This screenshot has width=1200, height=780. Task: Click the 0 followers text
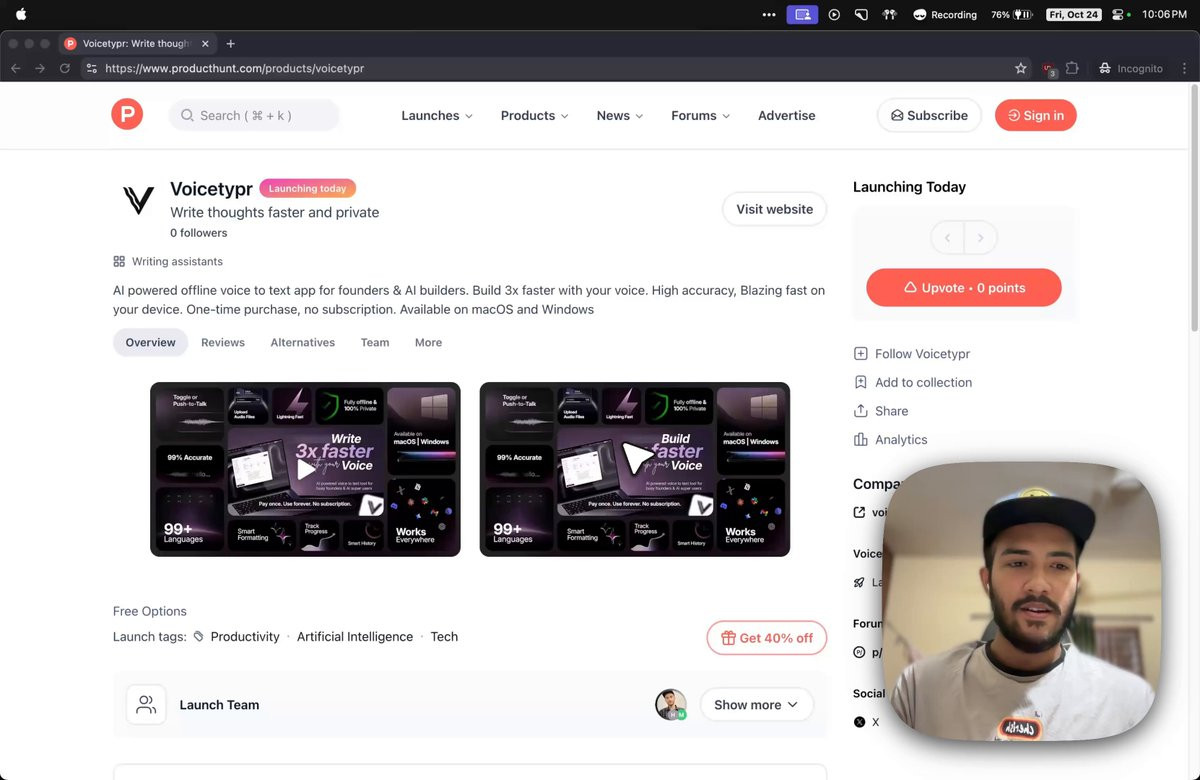click(x=198, y=233)
